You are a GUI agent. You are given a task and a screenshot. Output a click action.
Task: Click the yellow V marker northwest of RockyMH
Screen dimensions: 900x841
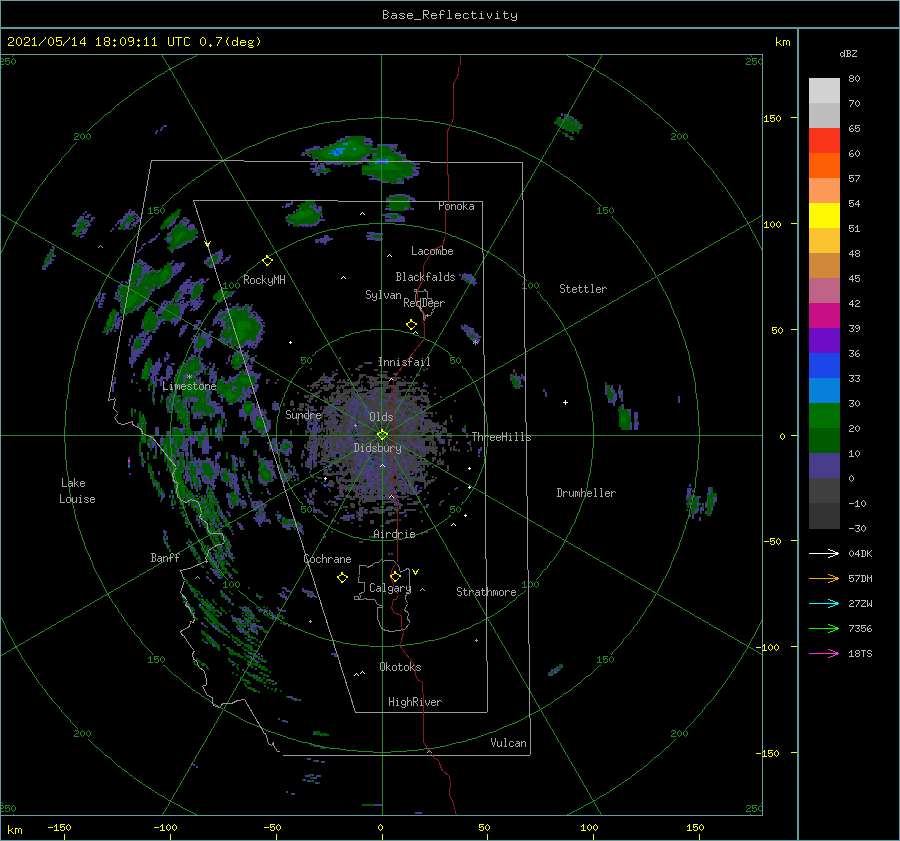pyautogui.click(x=208, y=244)
